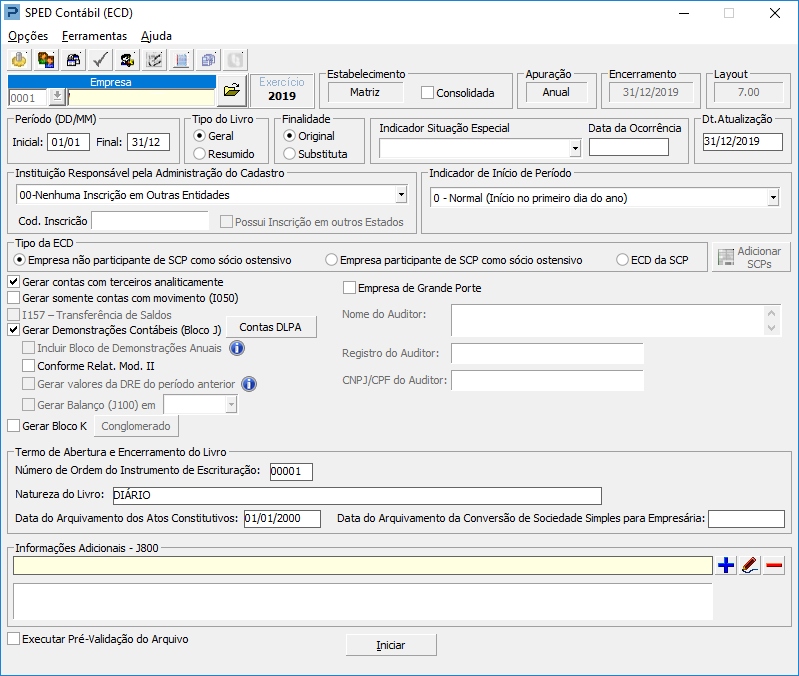Click the Exercício 2019 box

282,90
